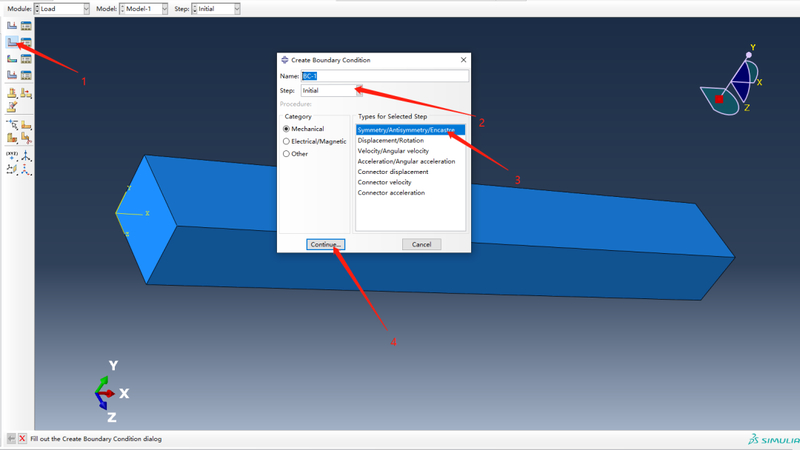Select the Create Datum CSYS tool

26,168
